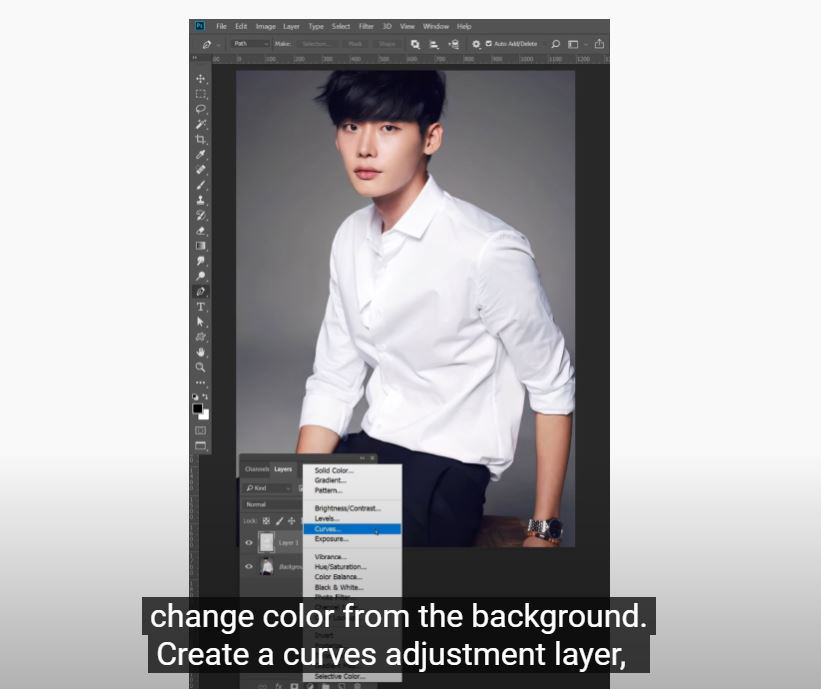The height and width of the screenshot is (689, 821).
Task: Toggle Quick Mask mode
Action: pyautogui.click(x=201, y=430)
